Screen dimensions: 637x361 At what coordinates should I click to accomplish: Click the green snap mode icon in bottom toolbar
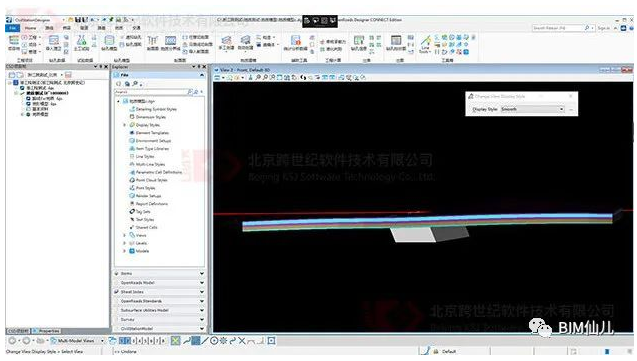tap(175, 341)
